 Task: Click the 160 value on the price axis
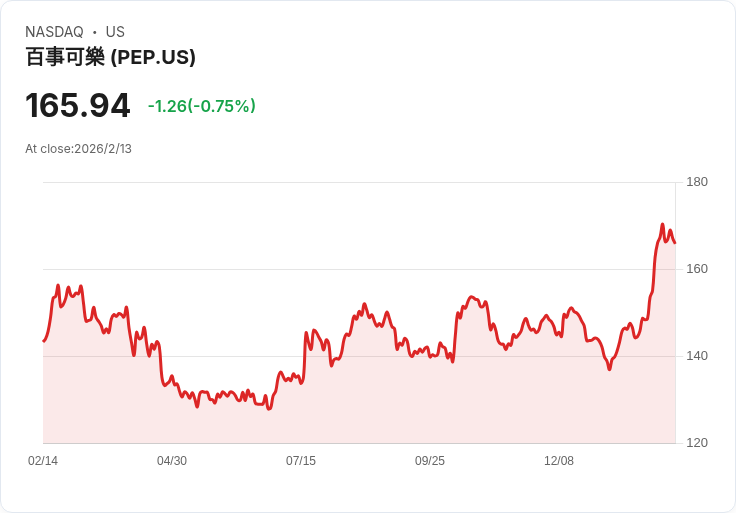tap(697, 269)
